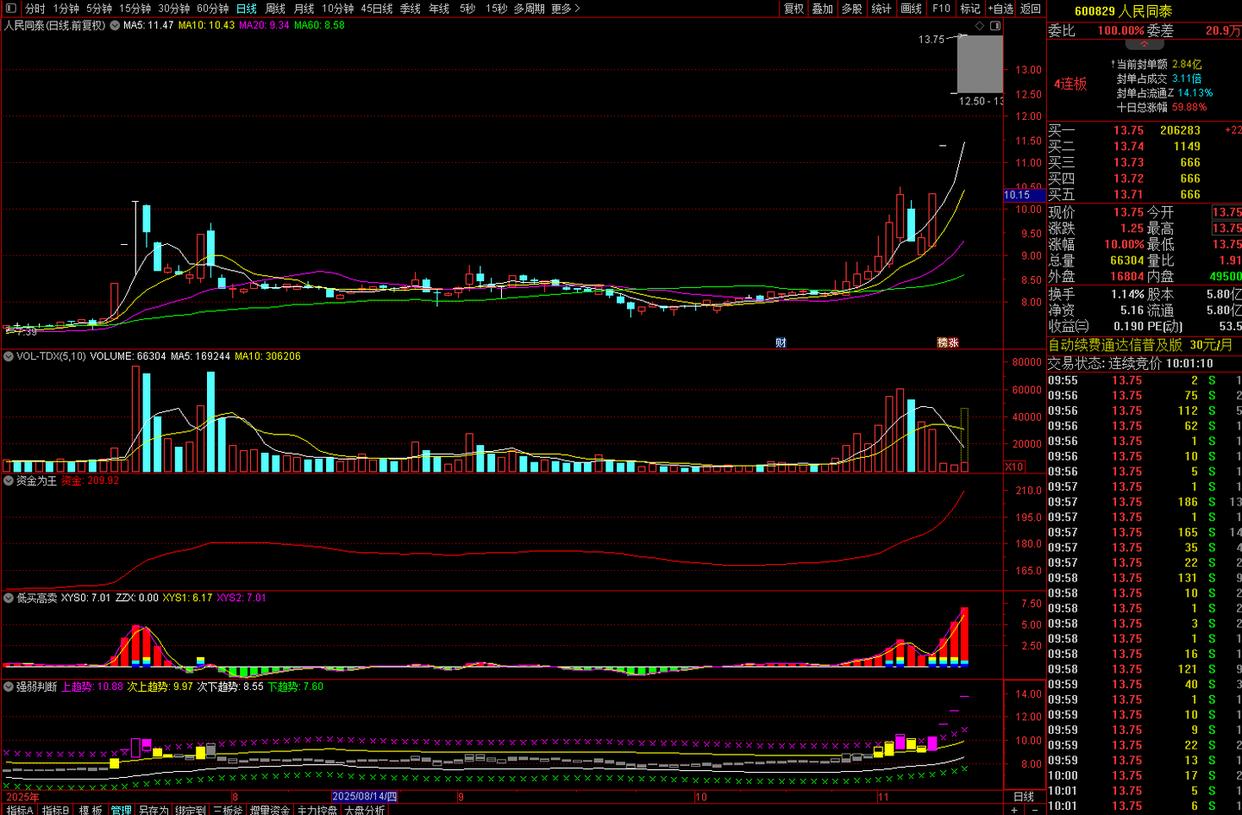Open the 资金为王 indicator dropdown arrow
1242x815 pixels.
pos(9,480)
